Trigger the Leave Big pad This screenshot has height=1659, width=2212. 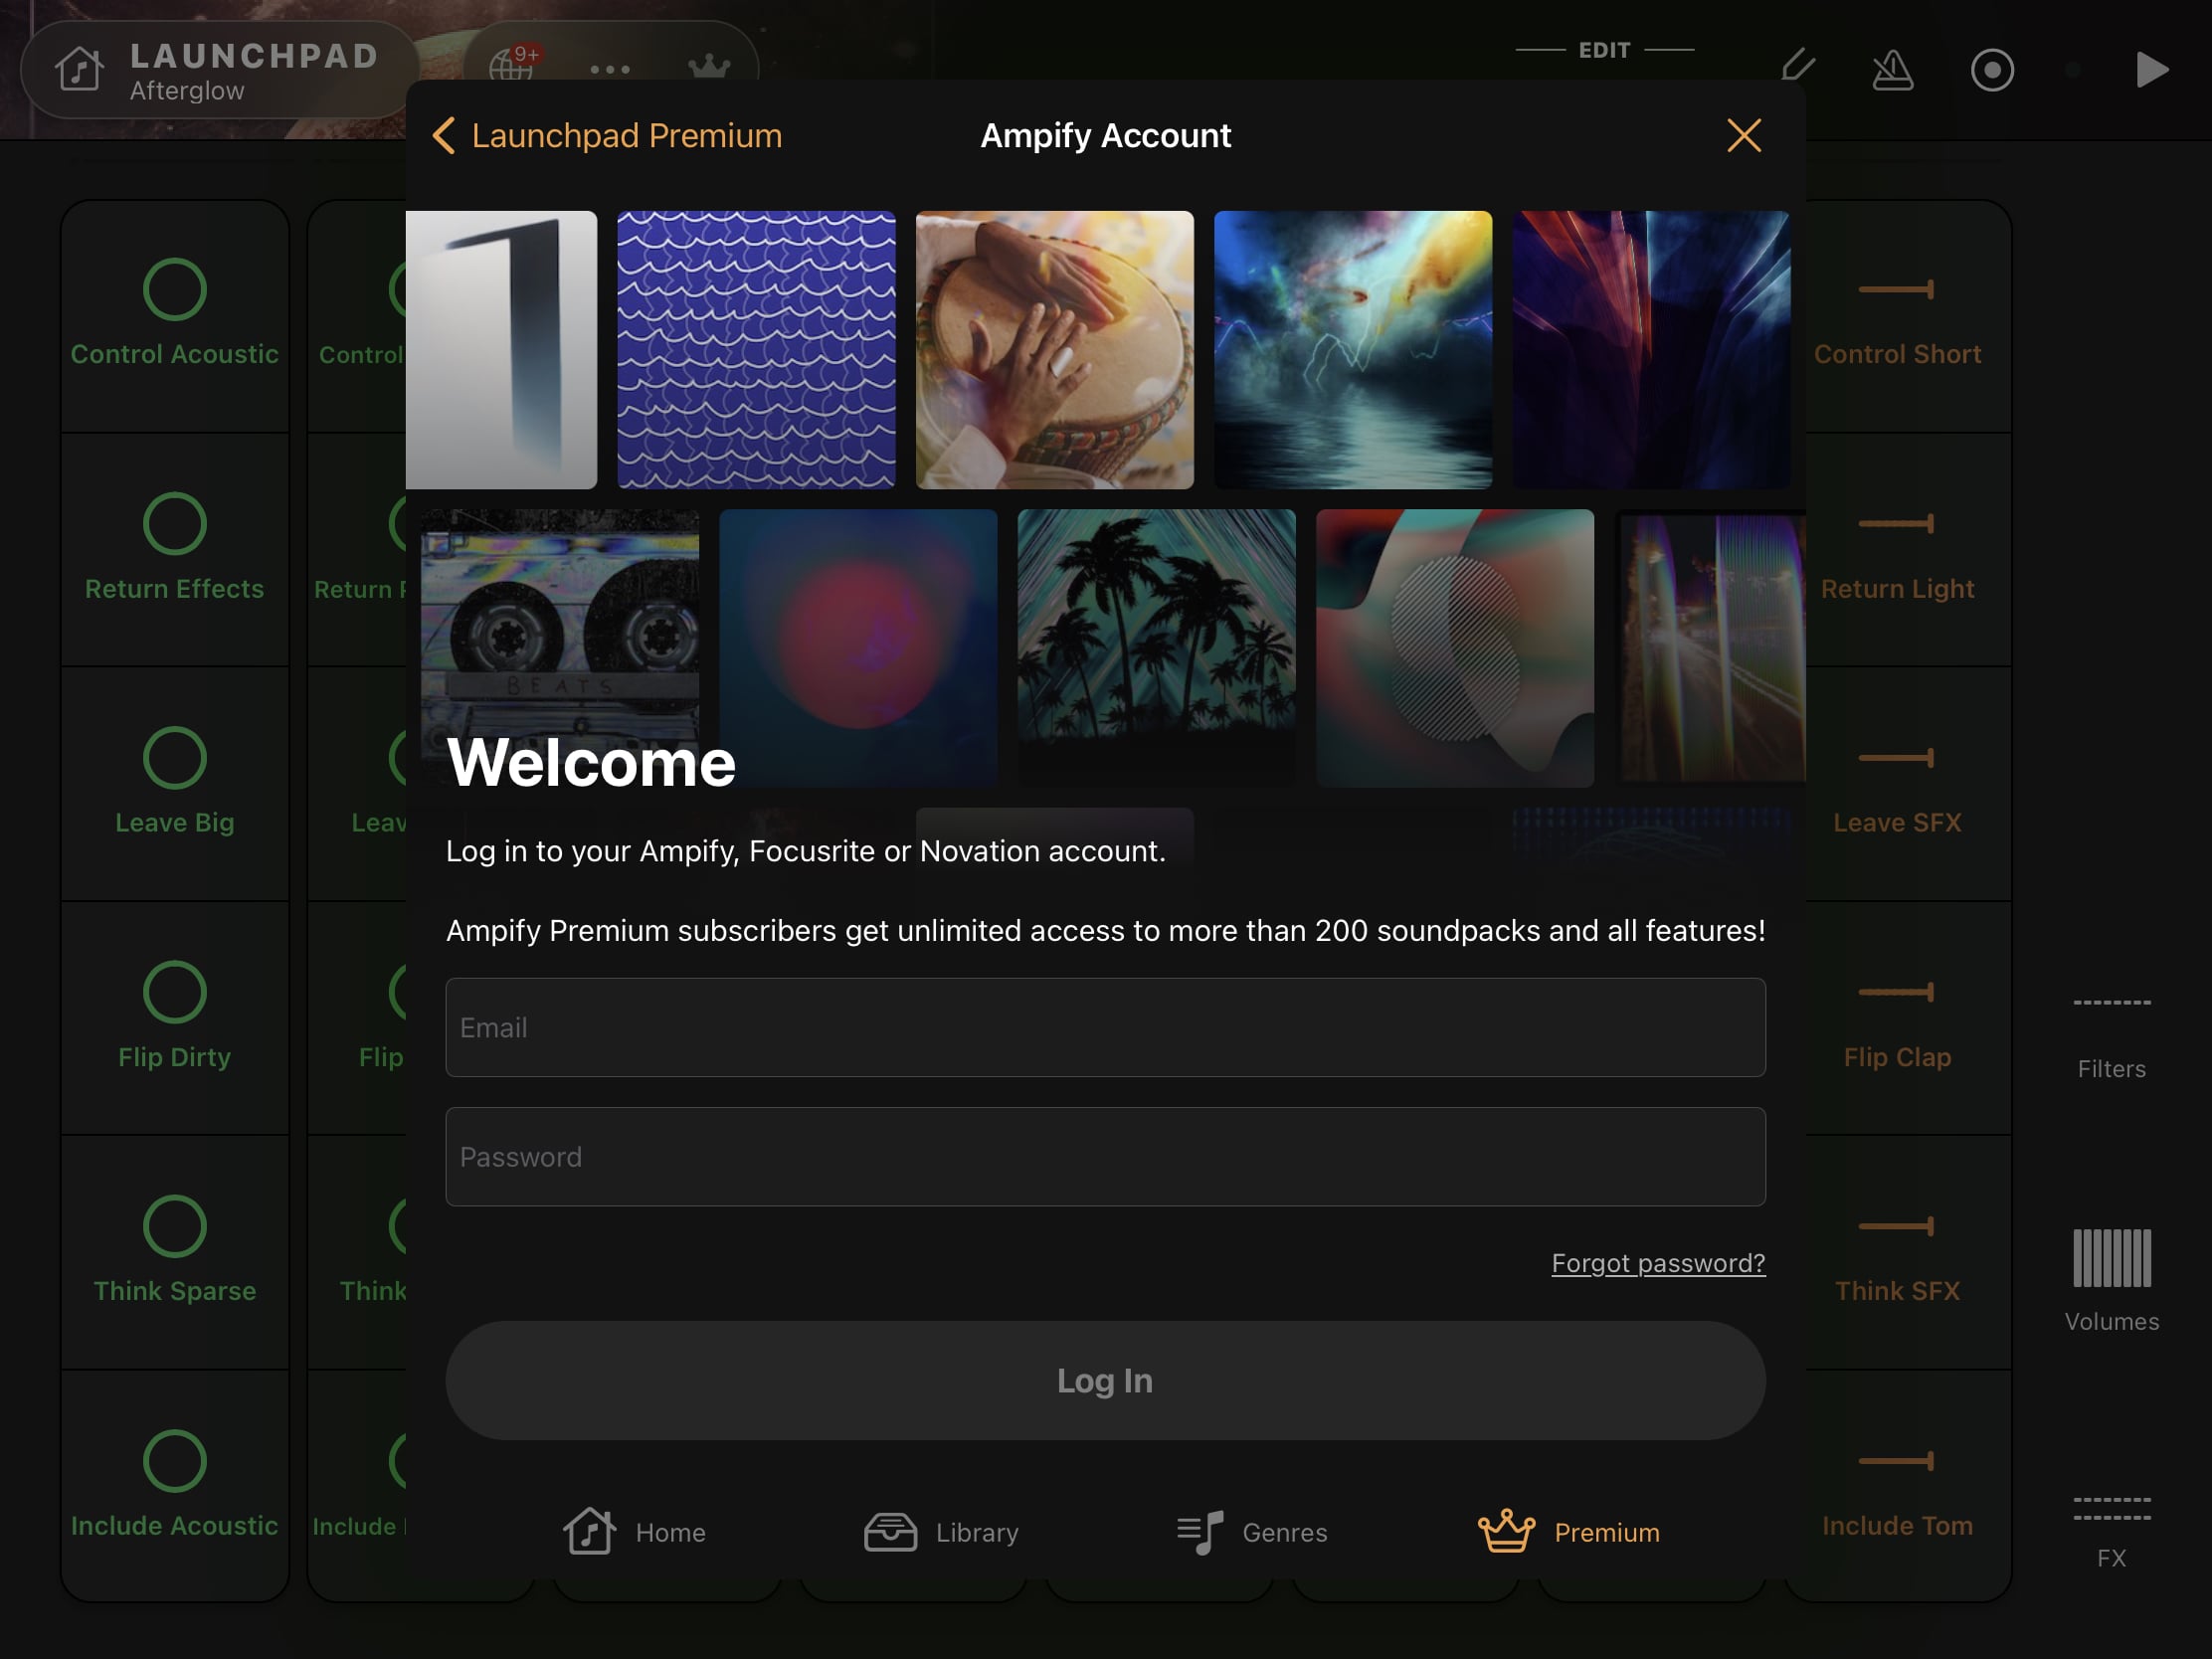[175, 784]
